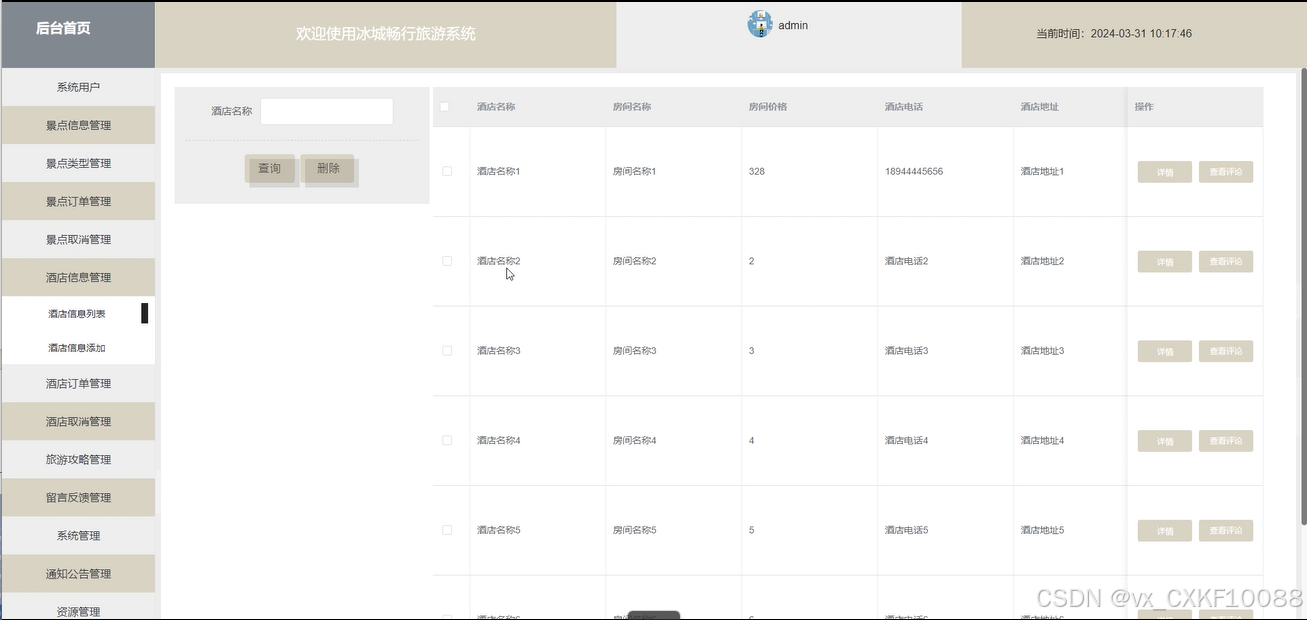Expand 景点类型管理 menu
This screenshot has width=1307, height=620.
click(x=78, y=163)
